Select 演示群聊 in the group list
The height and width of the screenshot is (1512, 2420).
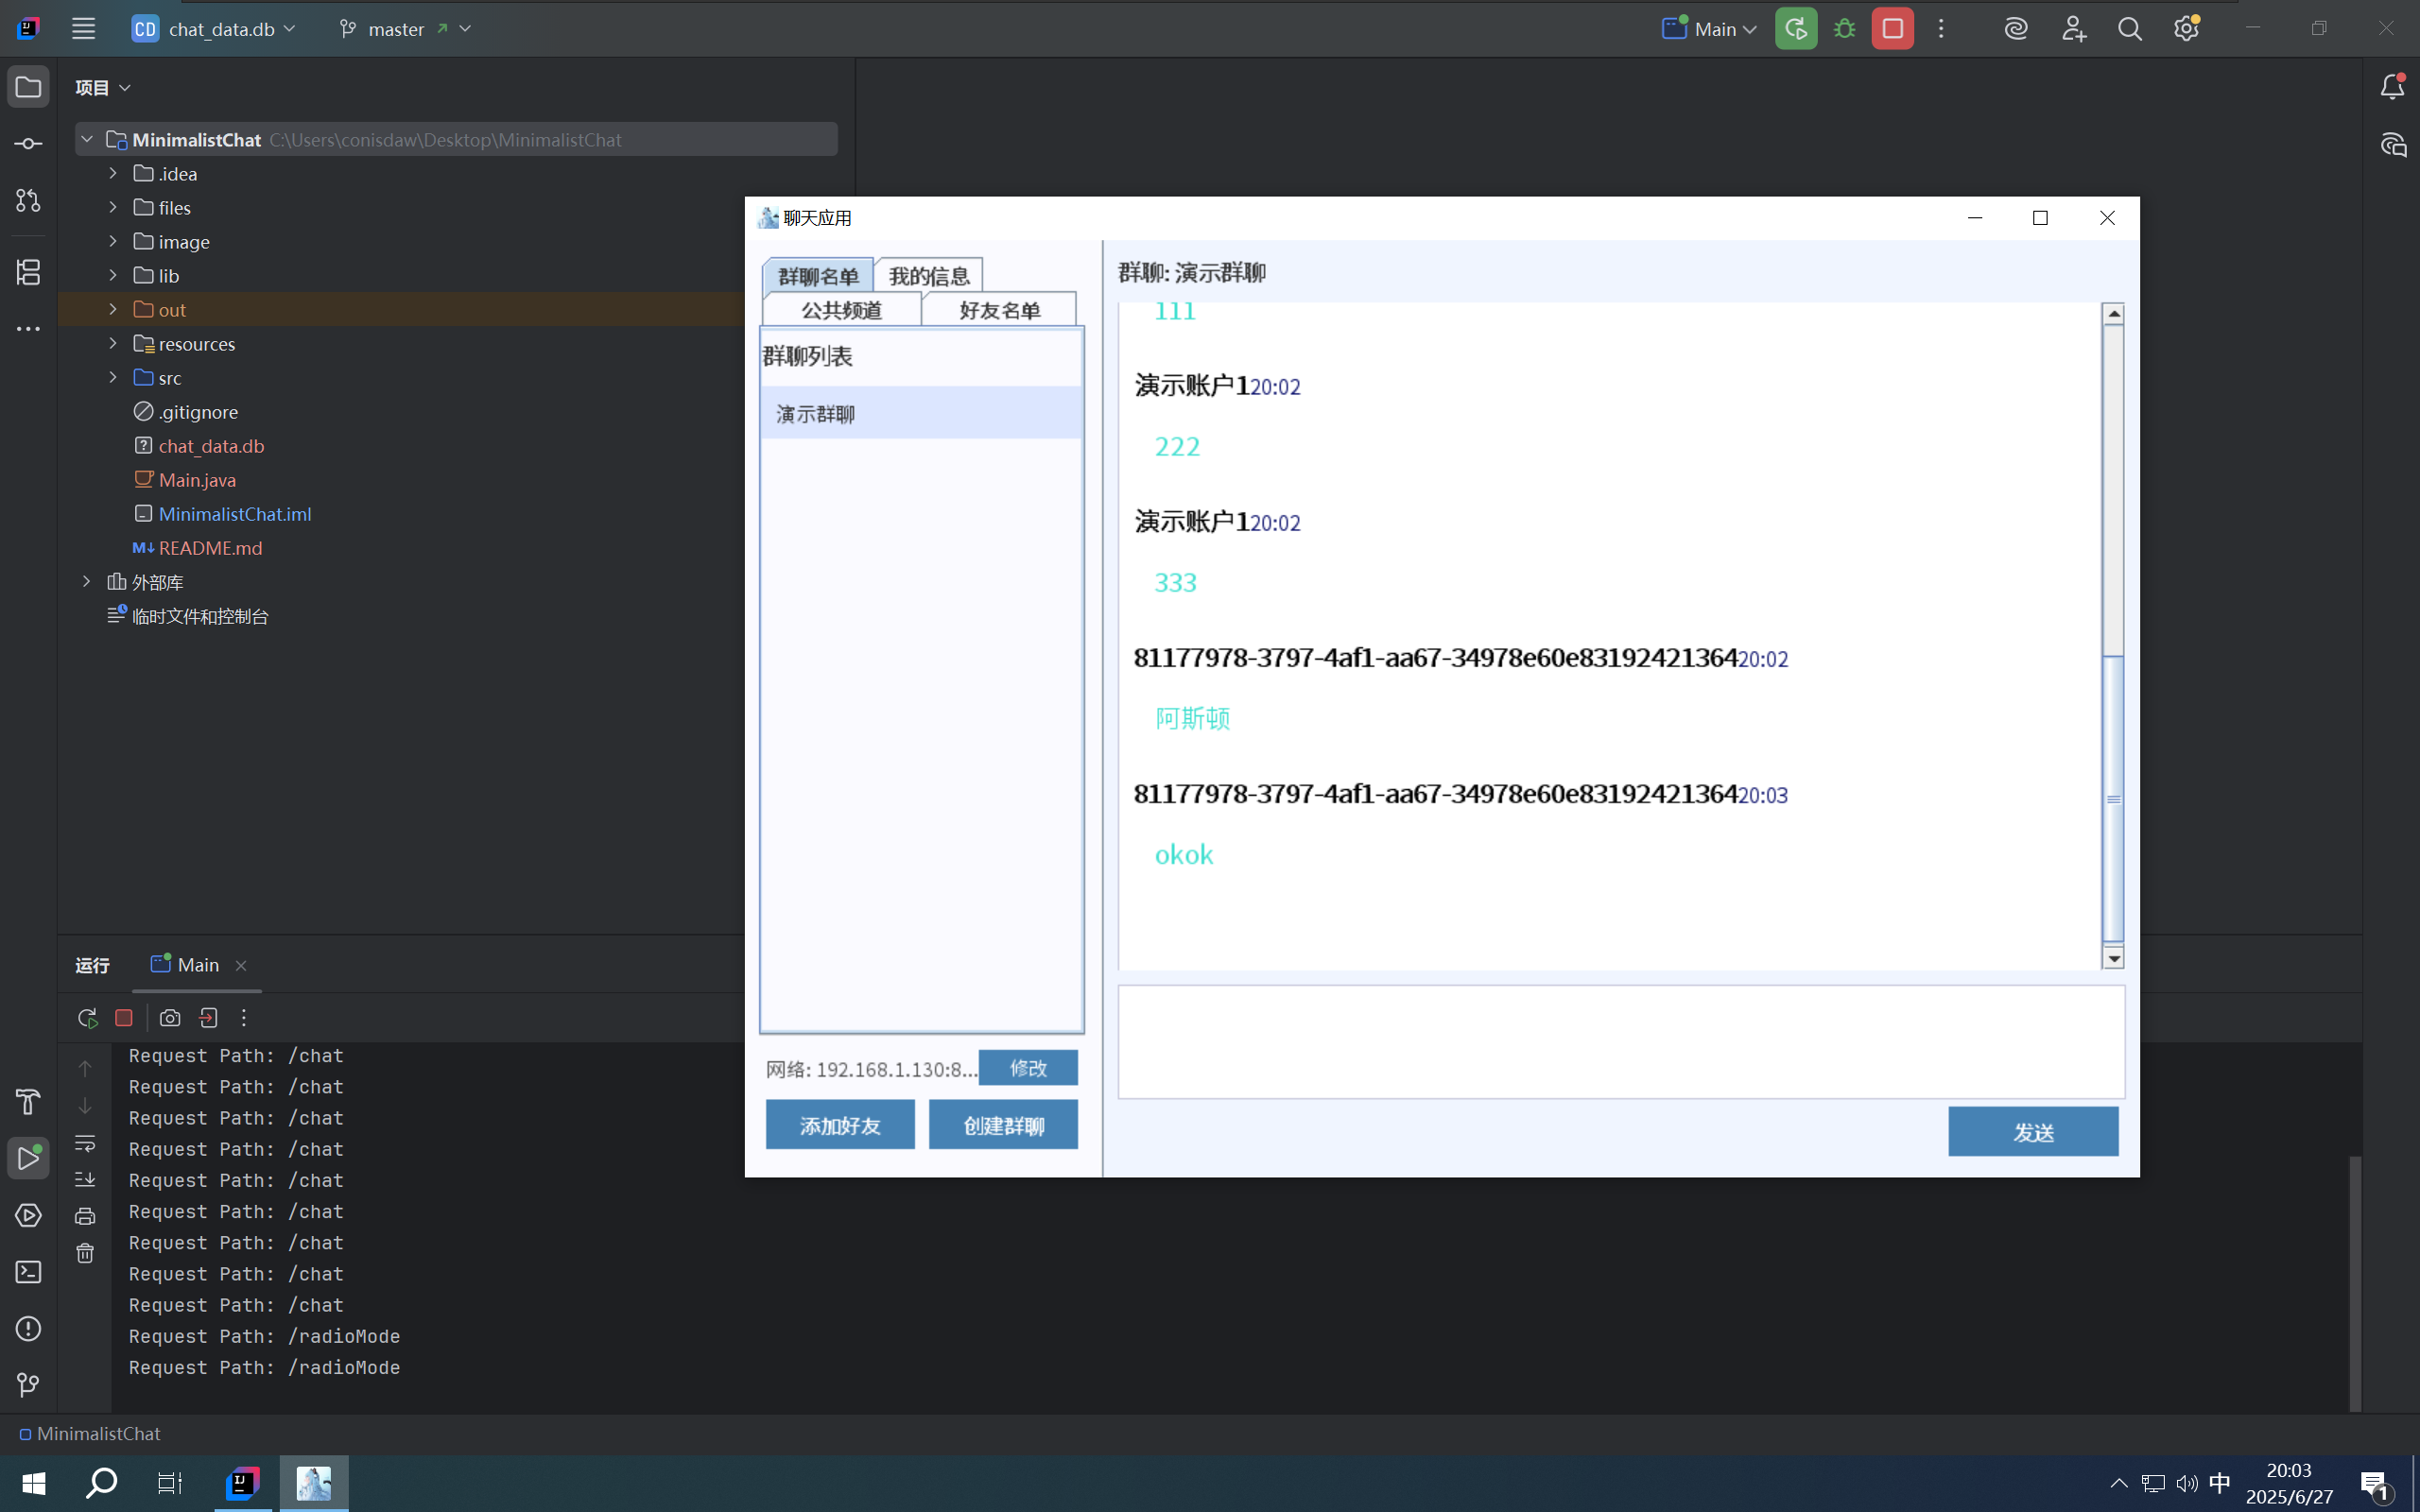pos(921,413)
